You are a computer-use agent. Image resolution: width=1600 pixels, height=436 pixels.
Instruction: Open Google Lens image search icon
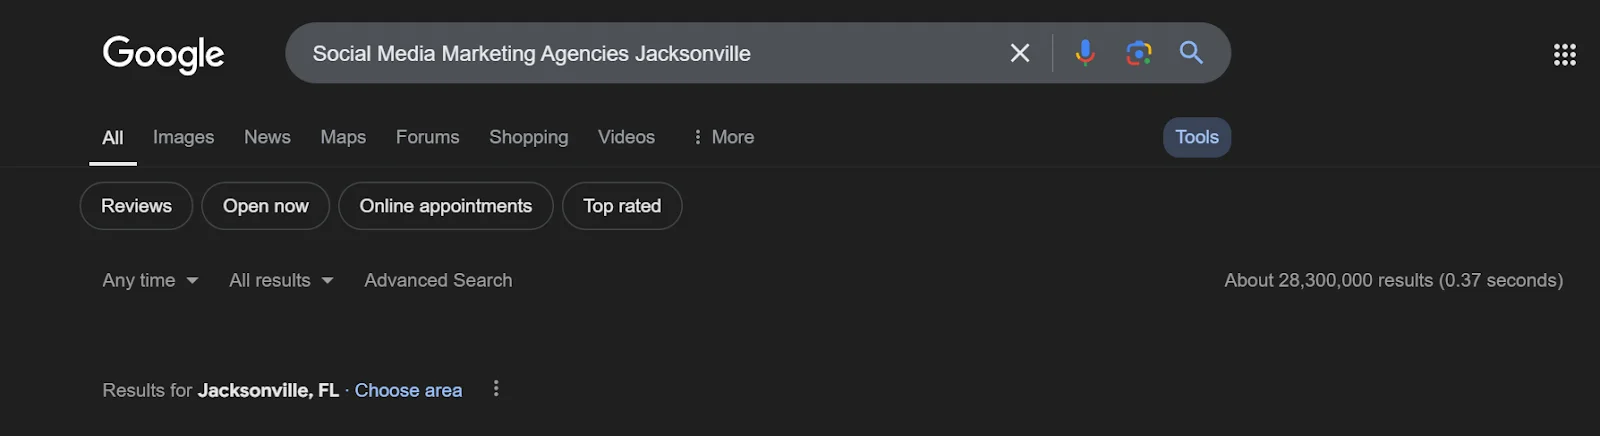click(x=1138, y=53)
